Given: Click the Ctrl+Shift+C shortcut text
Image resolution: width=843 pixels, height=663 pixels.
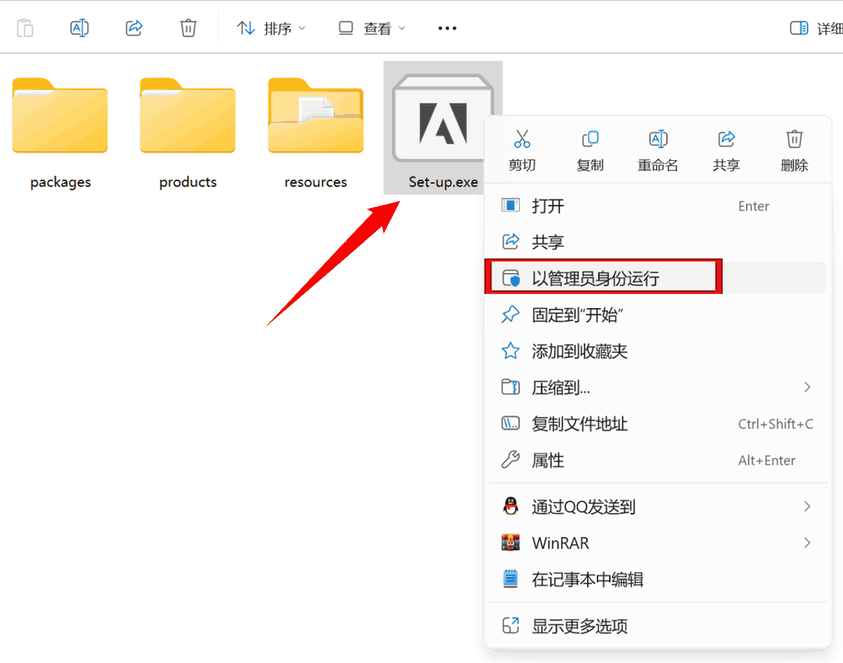Looking at the screenshot, I should coord(775,424).
